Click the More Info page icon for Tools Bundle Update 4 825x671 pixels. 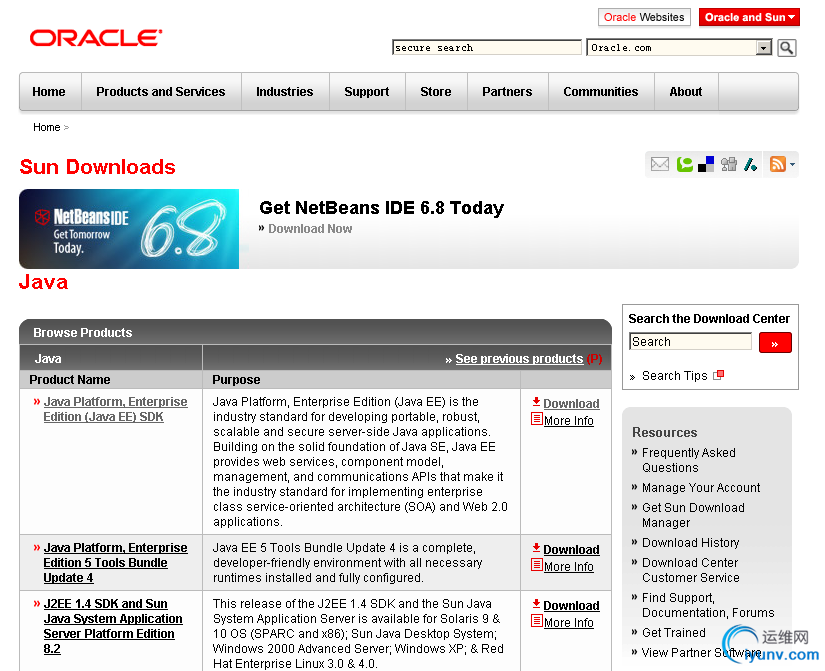[x=537, y=566]
